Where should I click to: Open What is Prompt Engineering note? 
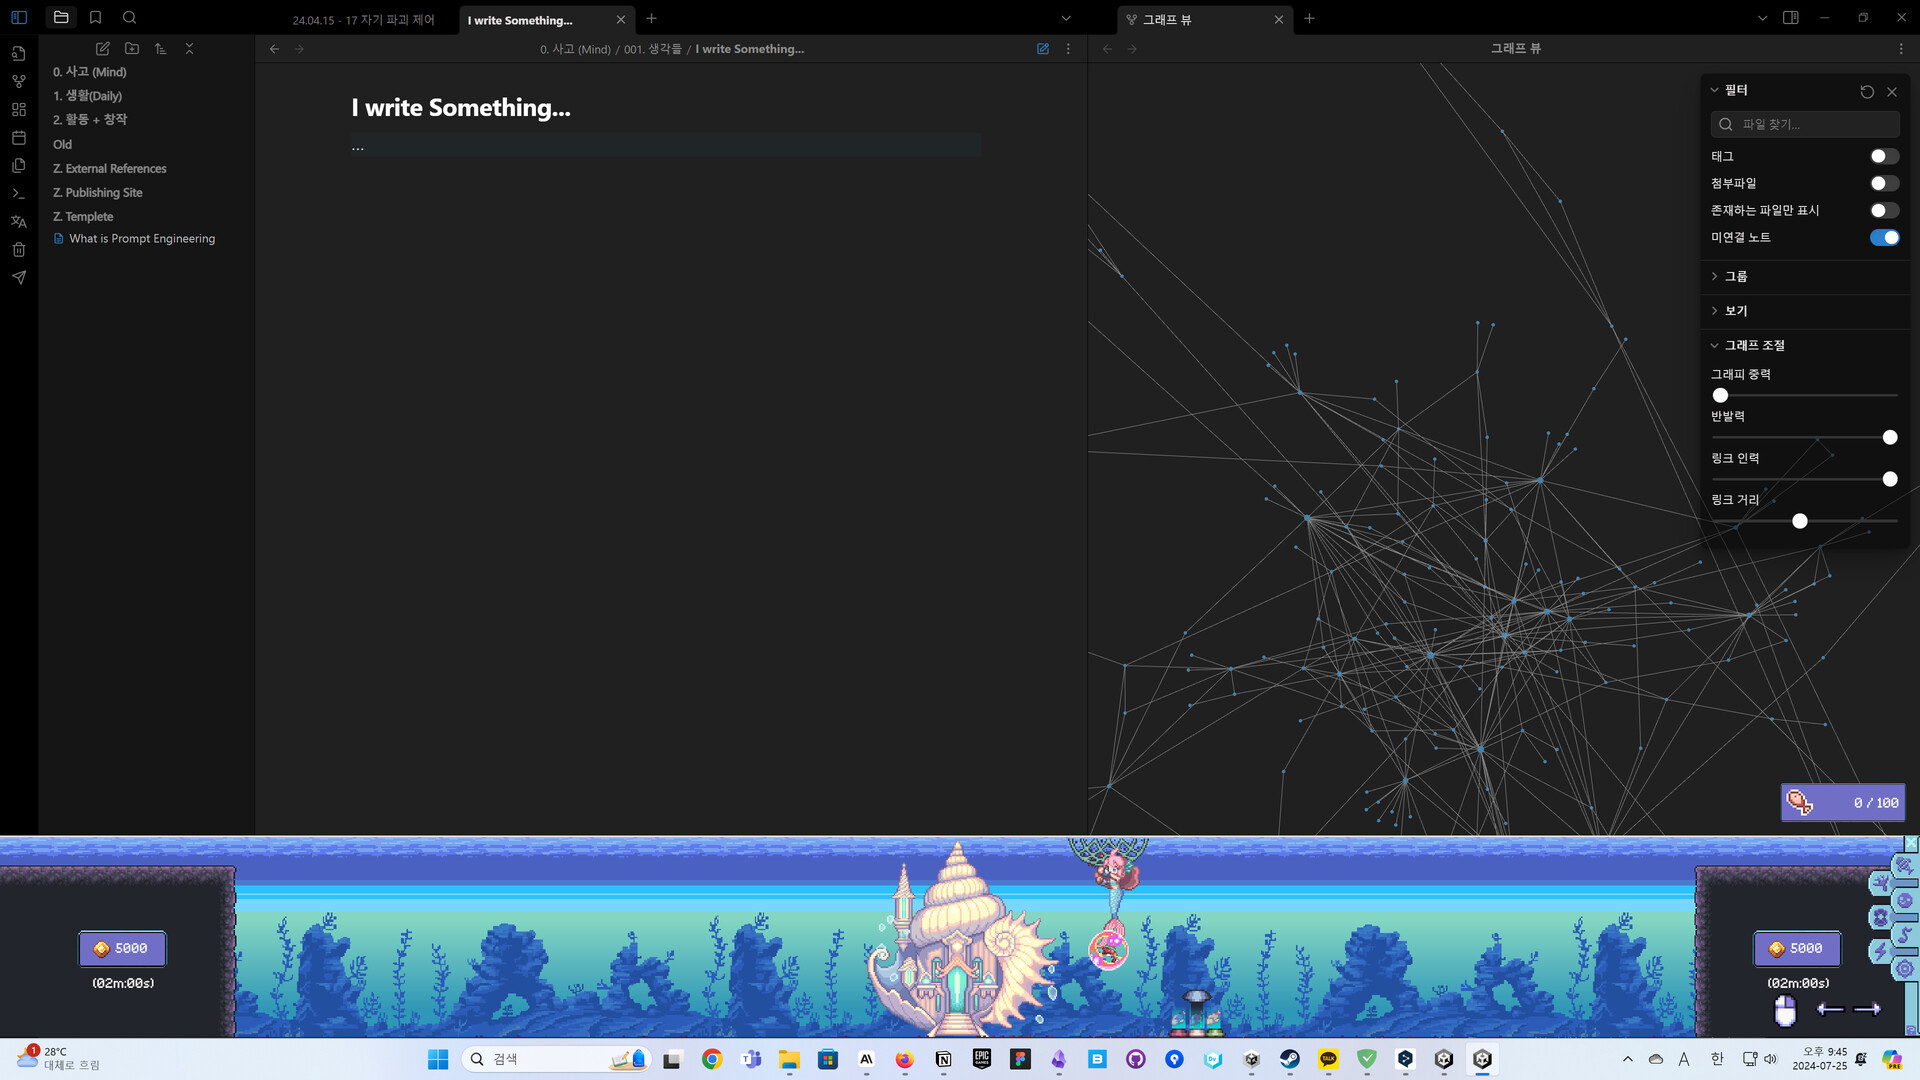pyautogui.click(x=142, y=239)
